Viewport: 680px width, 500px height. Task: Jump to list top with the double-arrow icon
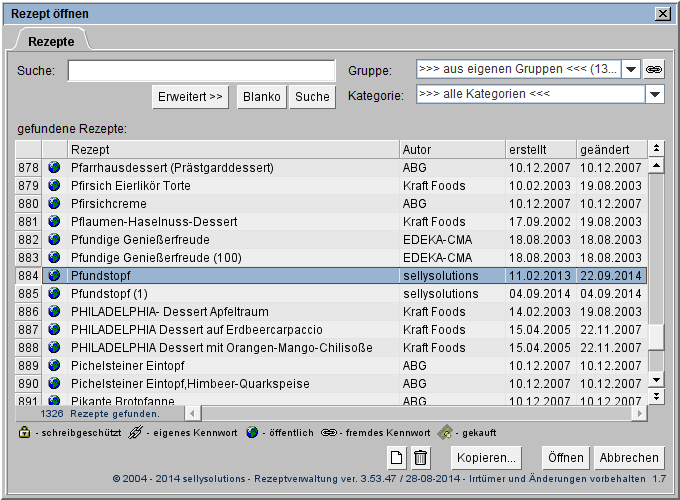(656, 149)
